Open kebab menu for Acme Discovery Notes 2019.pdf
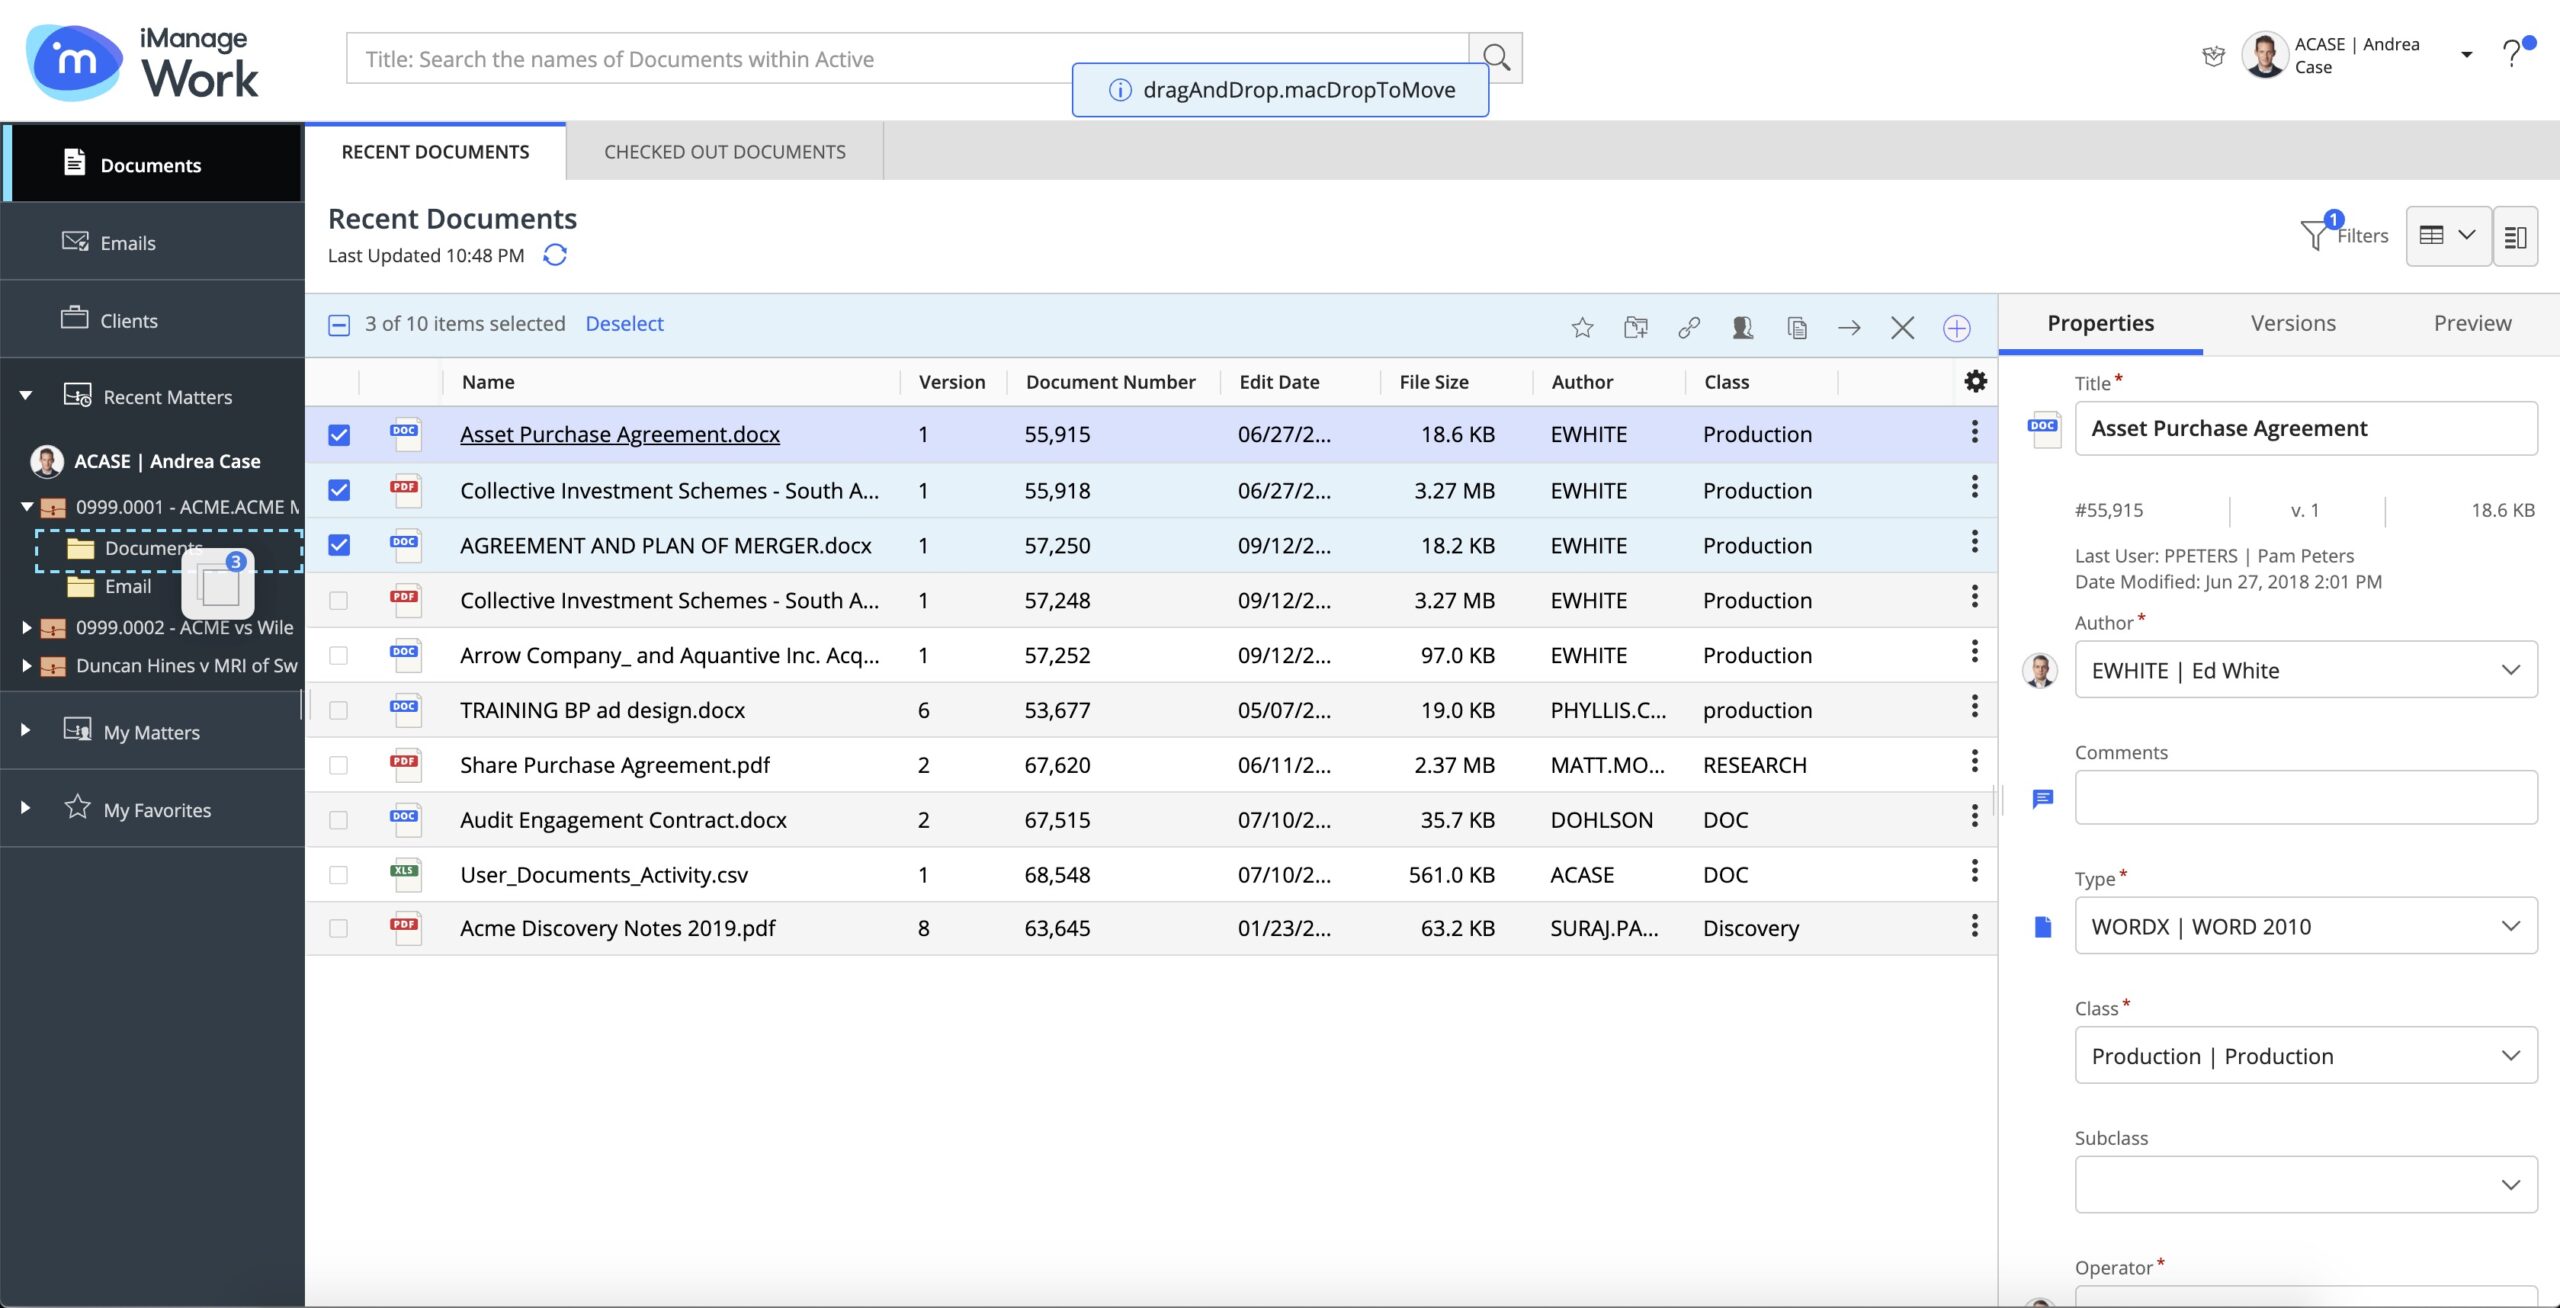 (1974, 926)
